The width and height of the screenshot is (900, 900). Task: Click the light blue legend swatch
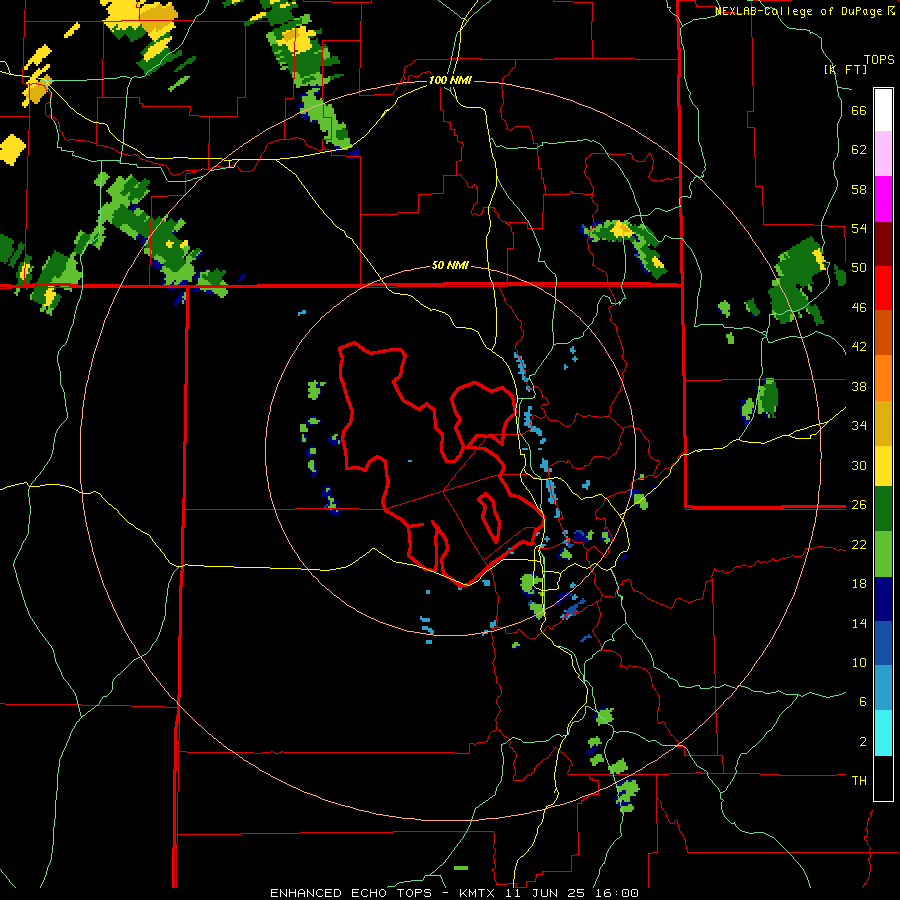883,688
